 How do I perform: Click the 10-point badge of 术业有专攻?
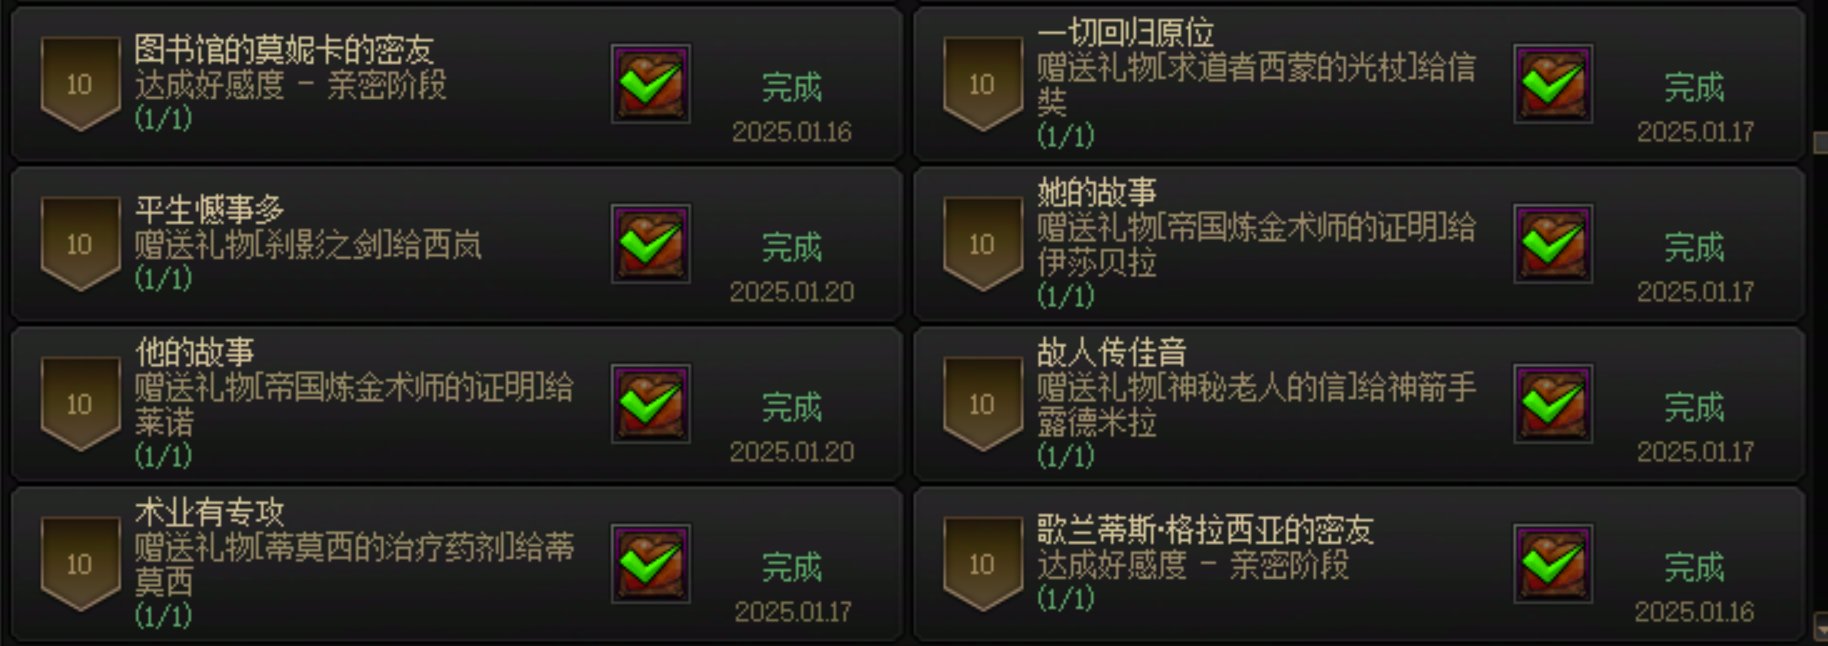80,564
